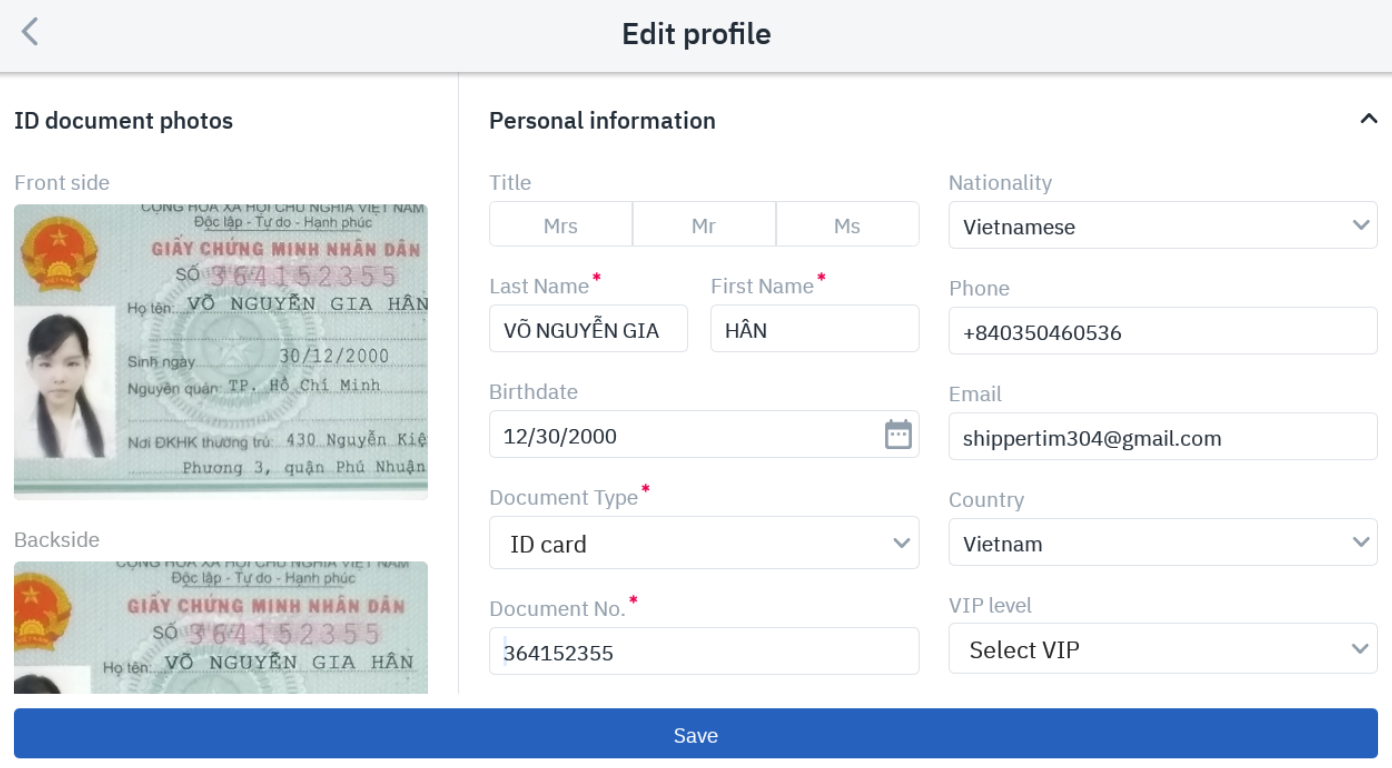Open the front side ID photo
Viewport: 1392px width, 768px height.
click(221, 351)
